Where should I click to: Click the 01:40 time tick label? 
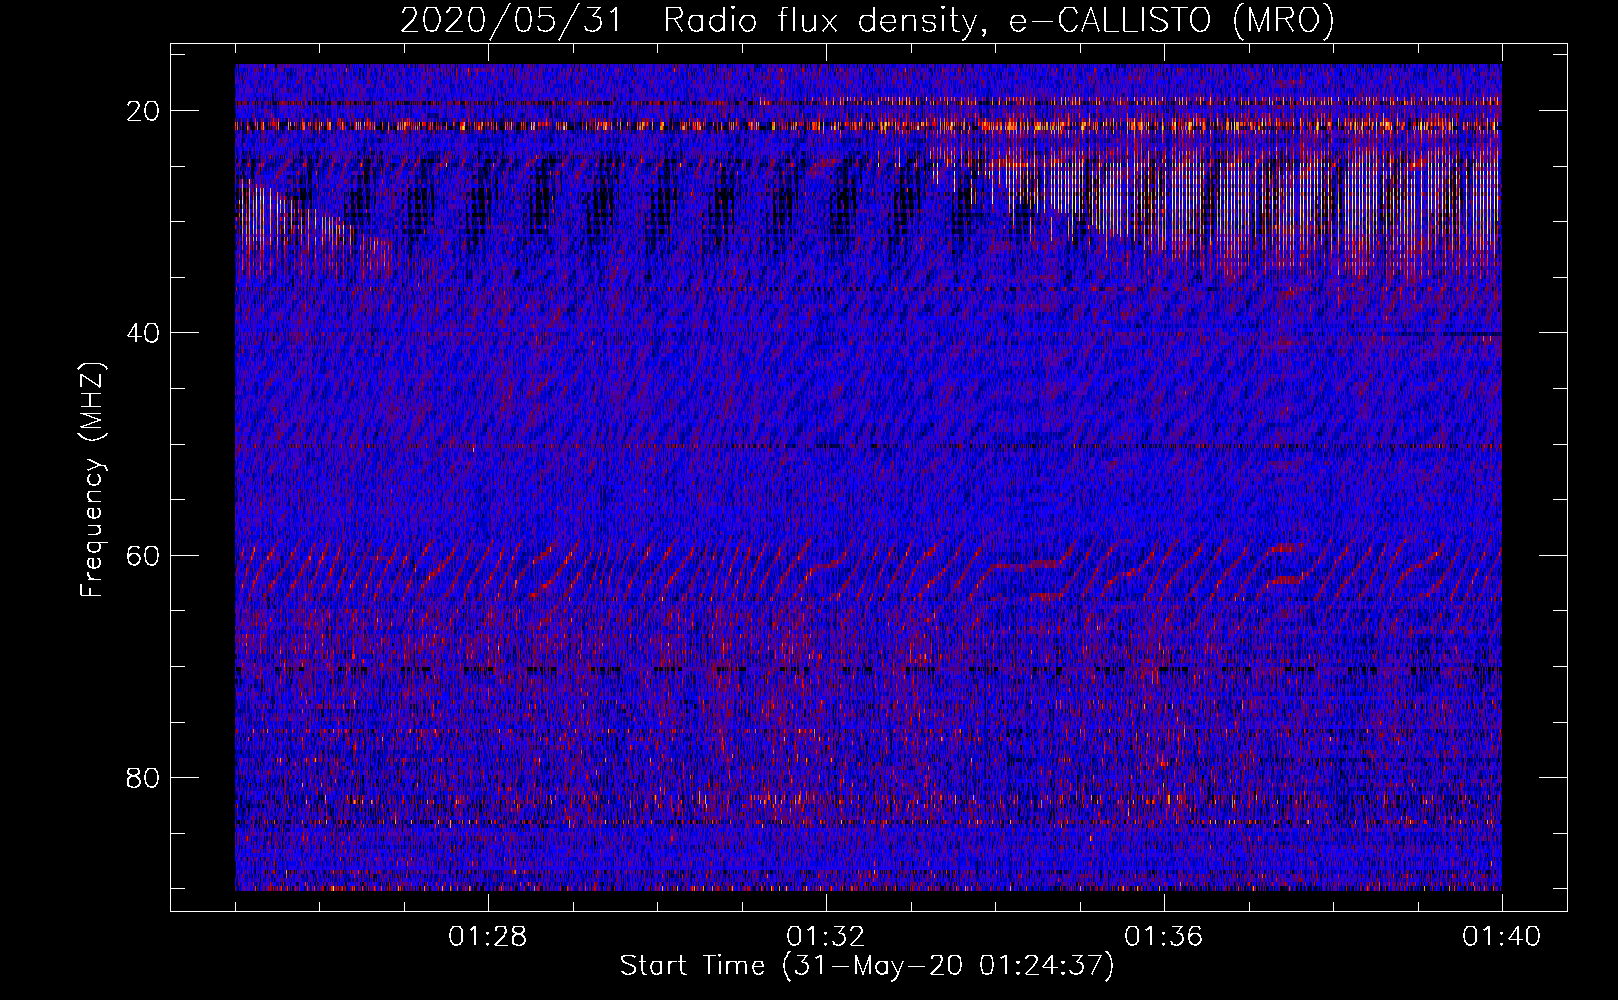point(1502,937)
